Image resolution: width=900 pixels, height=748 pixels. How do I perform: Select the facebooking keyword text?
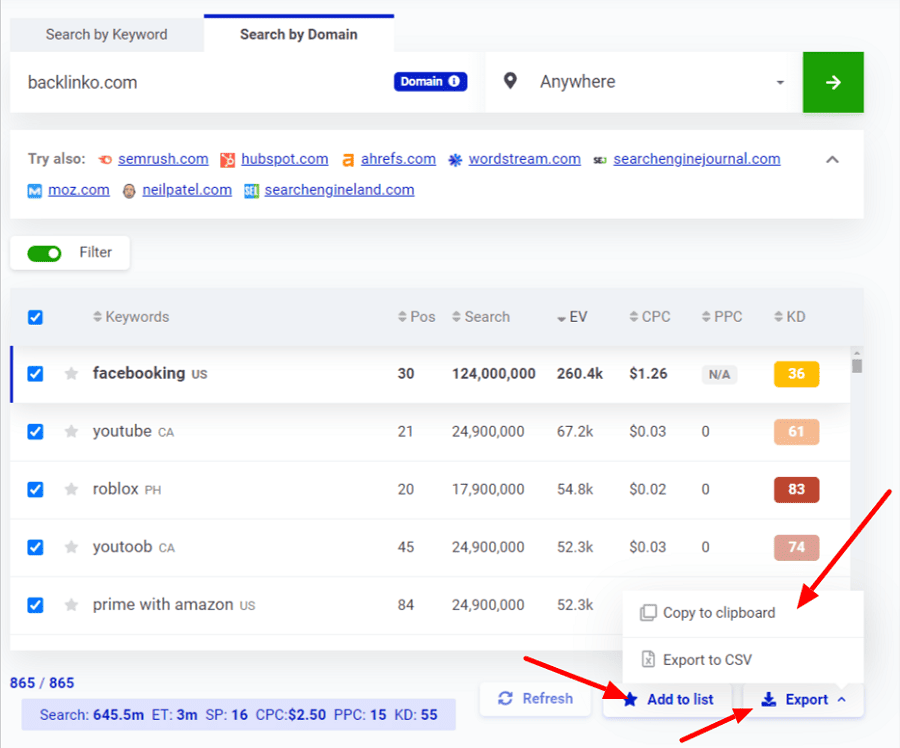coord(139,373)
